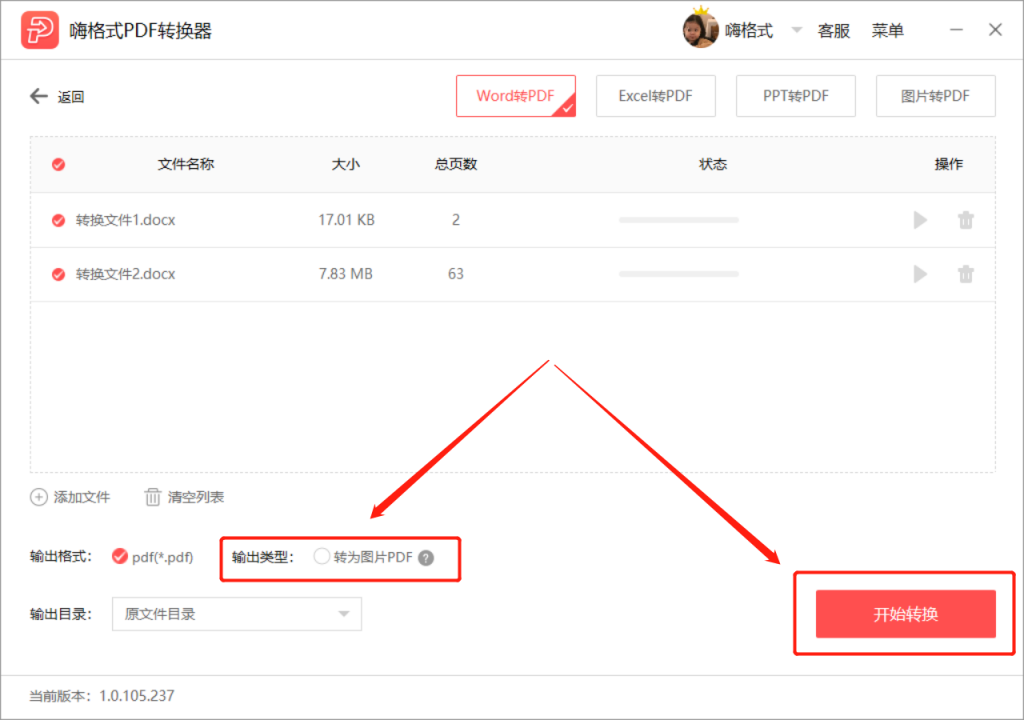Switch to the 图片转PDF tab
1024x720 pixels.
click(935, 96)
